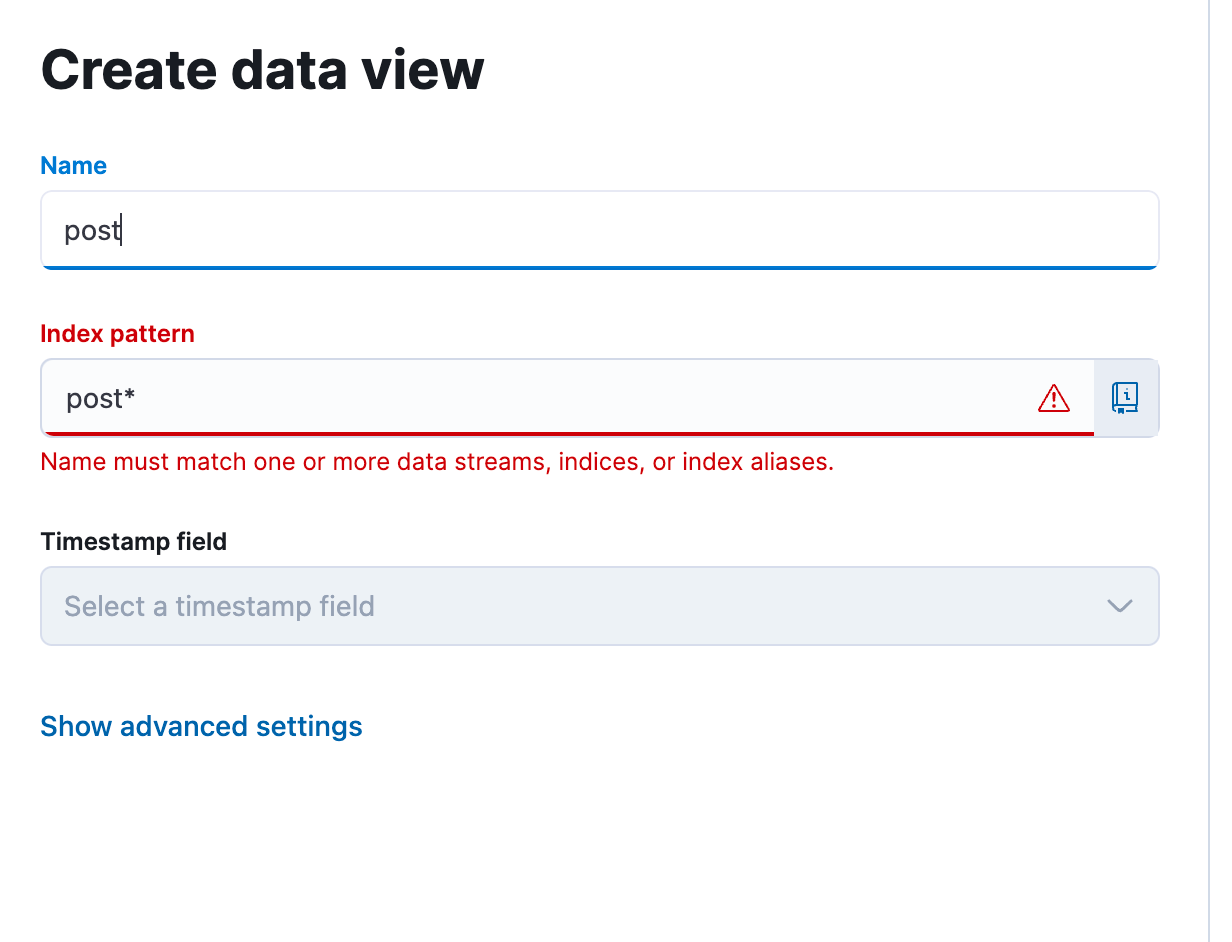Click the chevron arrow in Timestamp field
This screenshot has height=942, width=1232.
coord(1119,606)
